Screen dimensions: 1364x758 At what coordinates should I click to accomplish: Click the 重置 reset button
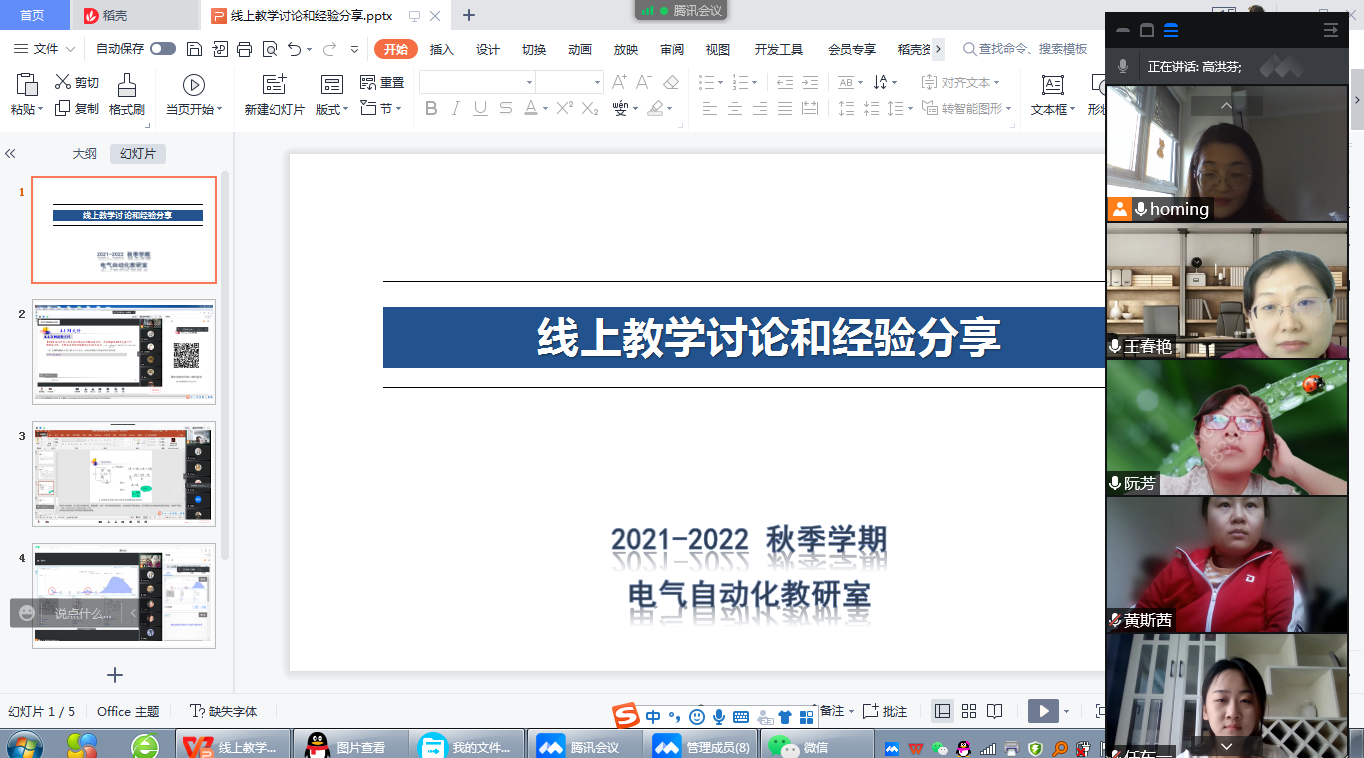382,83
